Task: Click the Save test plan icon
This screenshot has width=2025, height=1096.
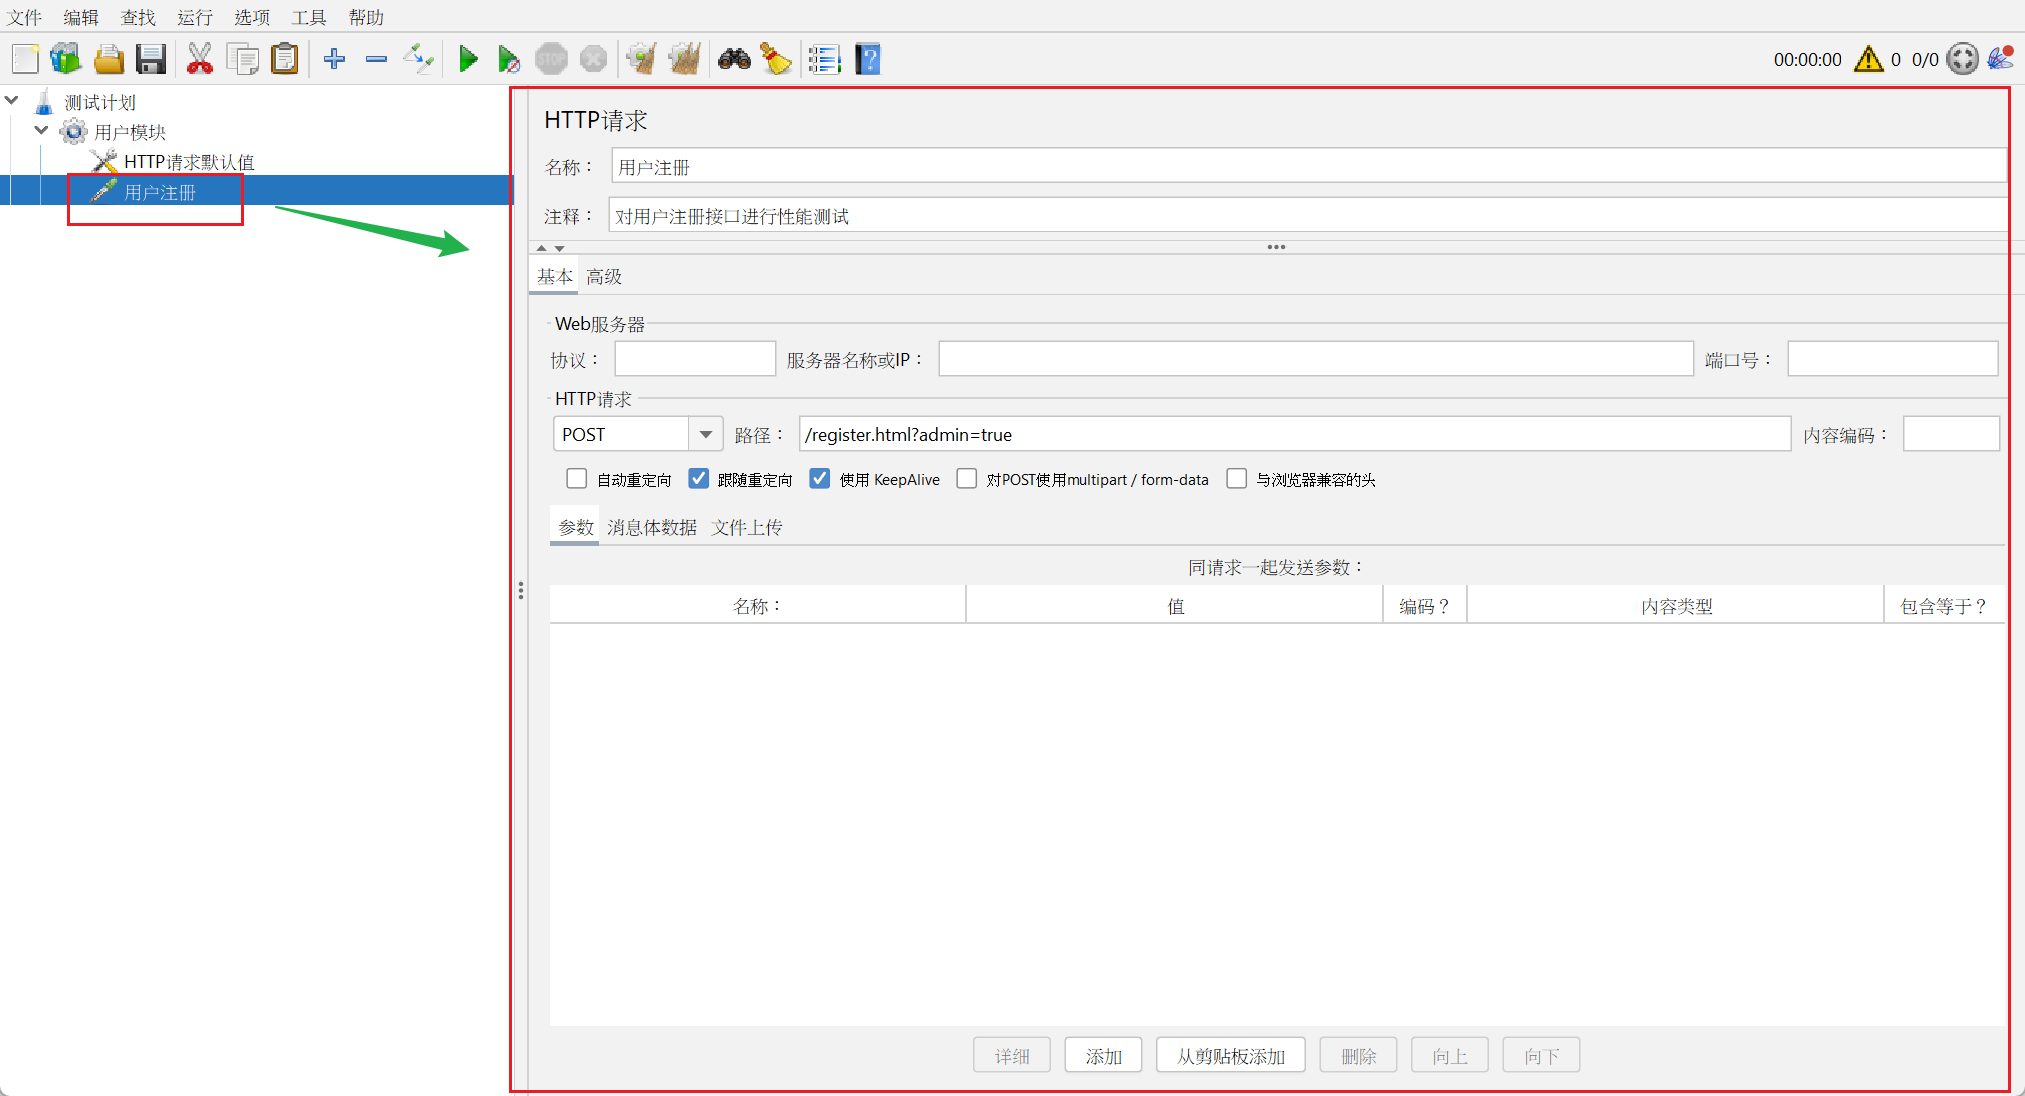Action: 151,59
